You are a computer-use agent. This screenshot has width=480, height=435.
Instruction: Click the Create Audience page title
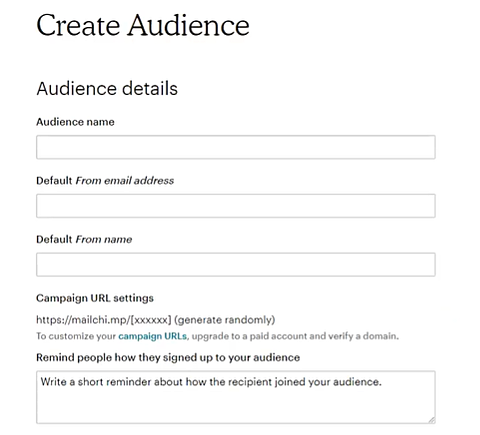(143, 25)
